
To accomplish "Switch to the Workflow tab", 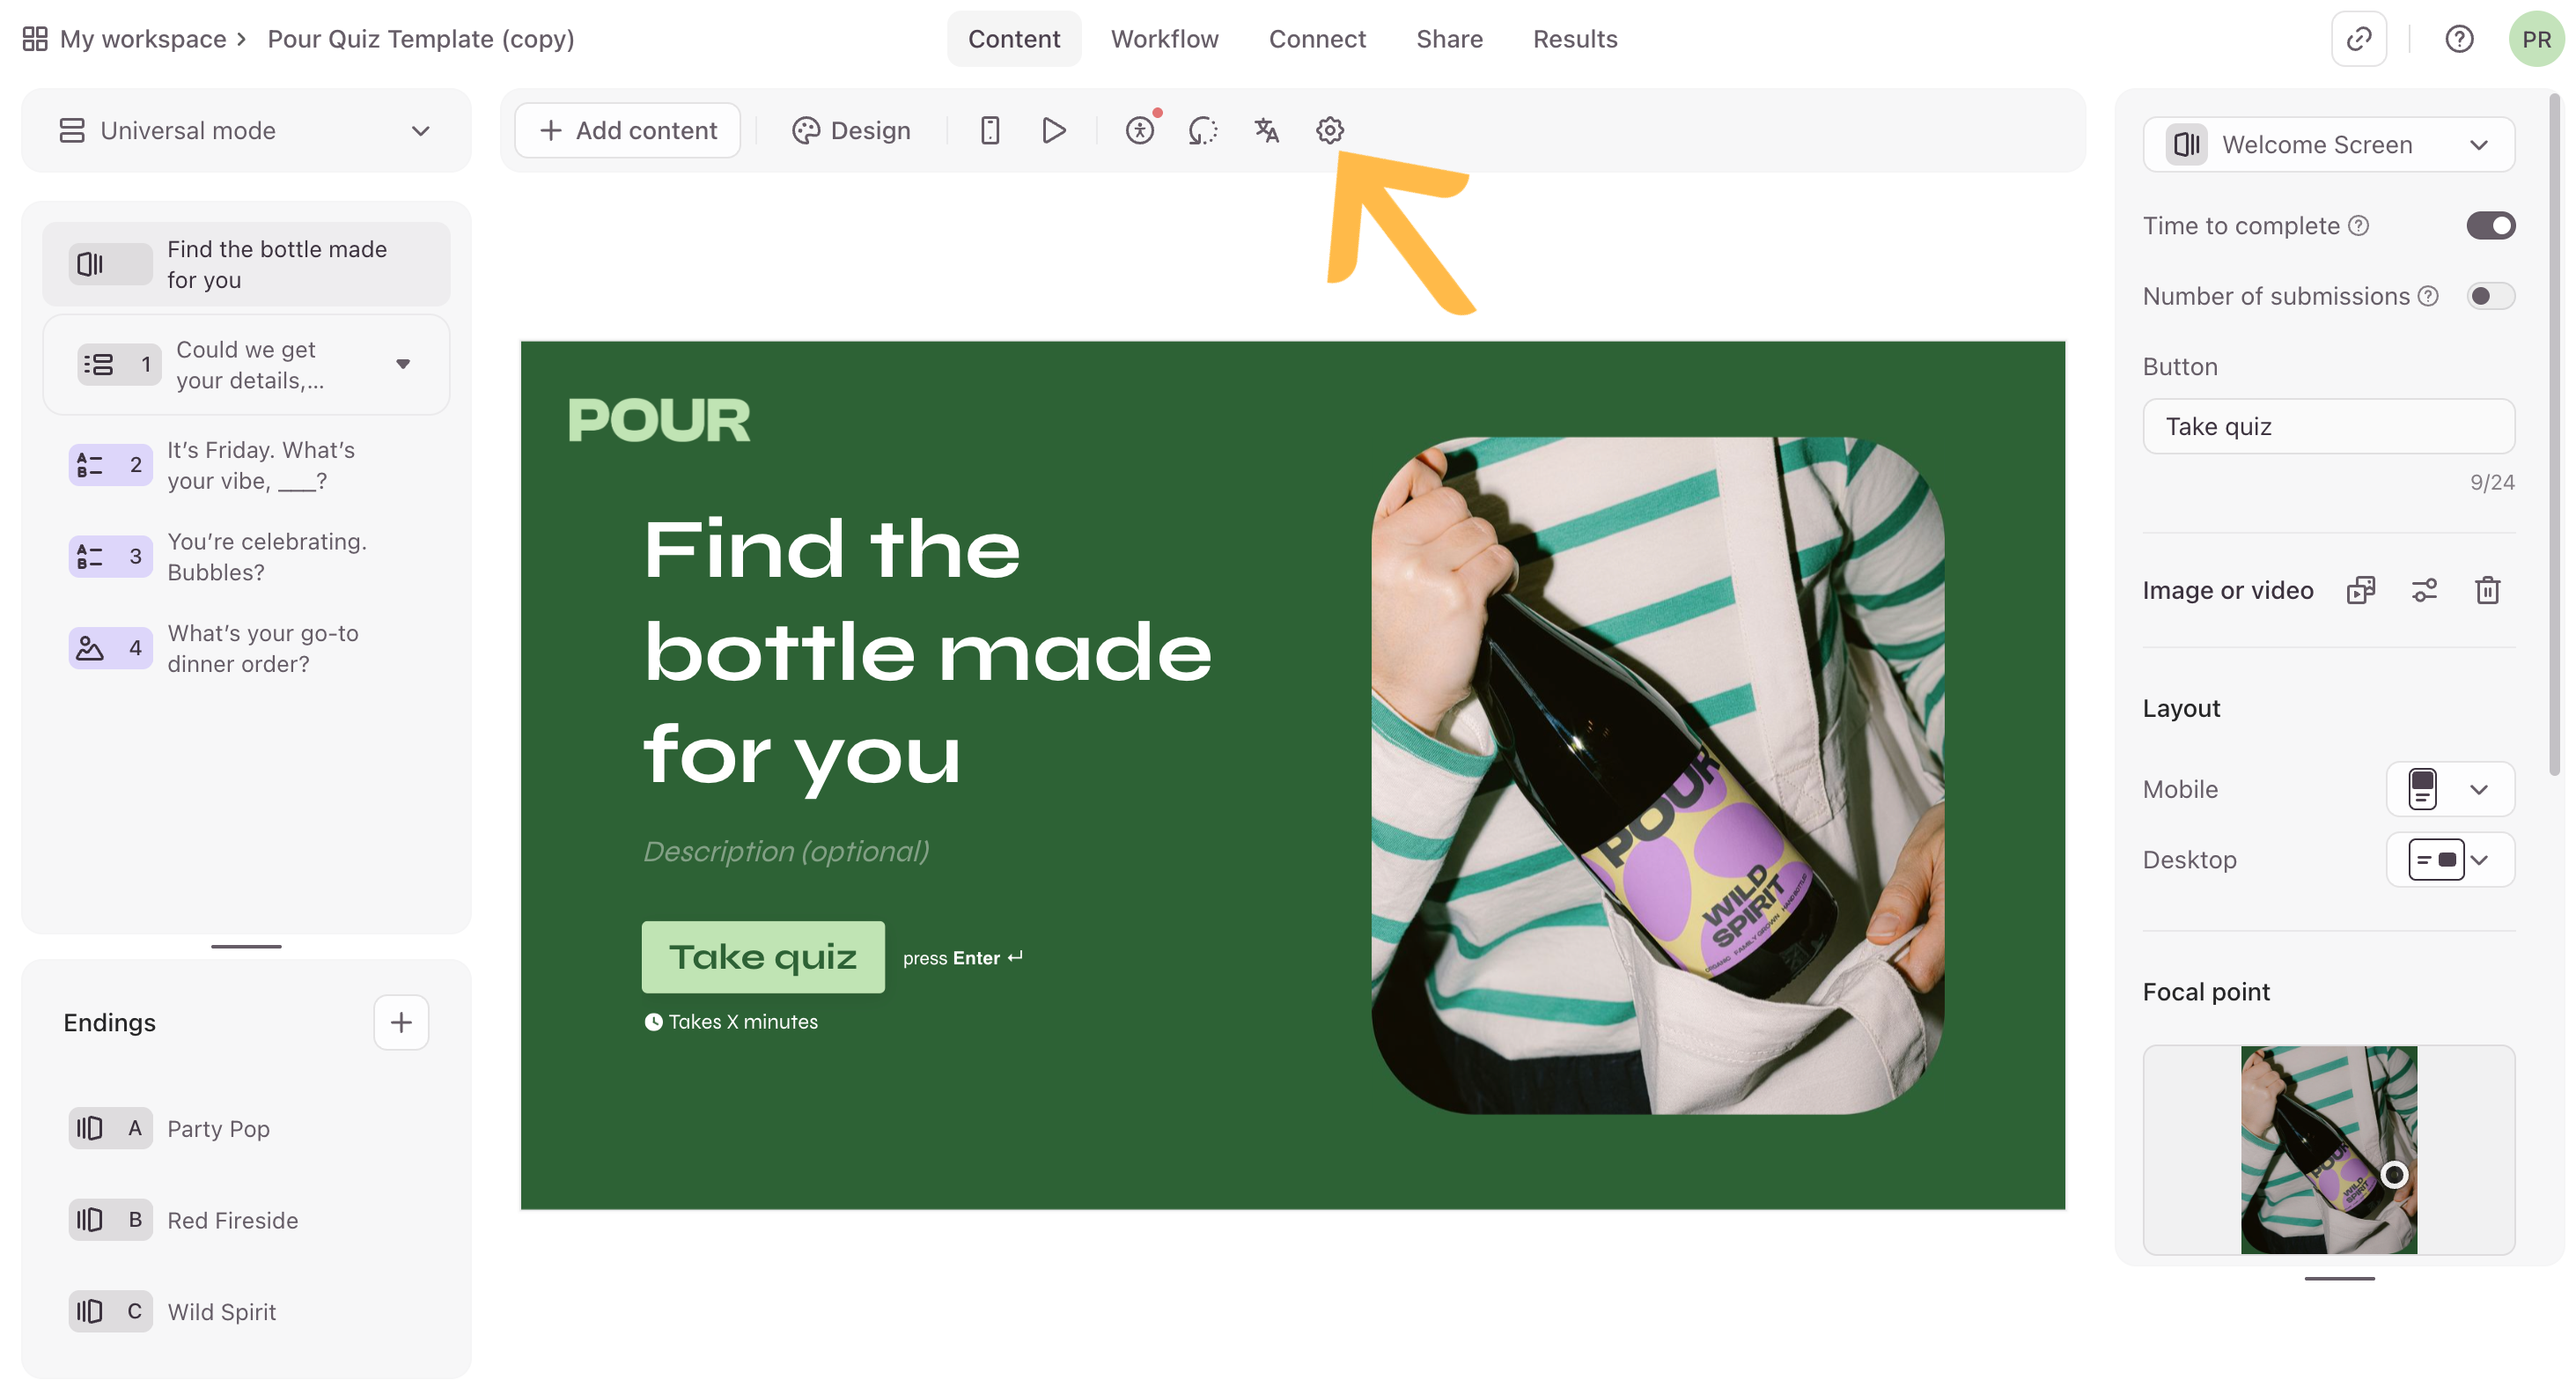I will [1165, 39].
